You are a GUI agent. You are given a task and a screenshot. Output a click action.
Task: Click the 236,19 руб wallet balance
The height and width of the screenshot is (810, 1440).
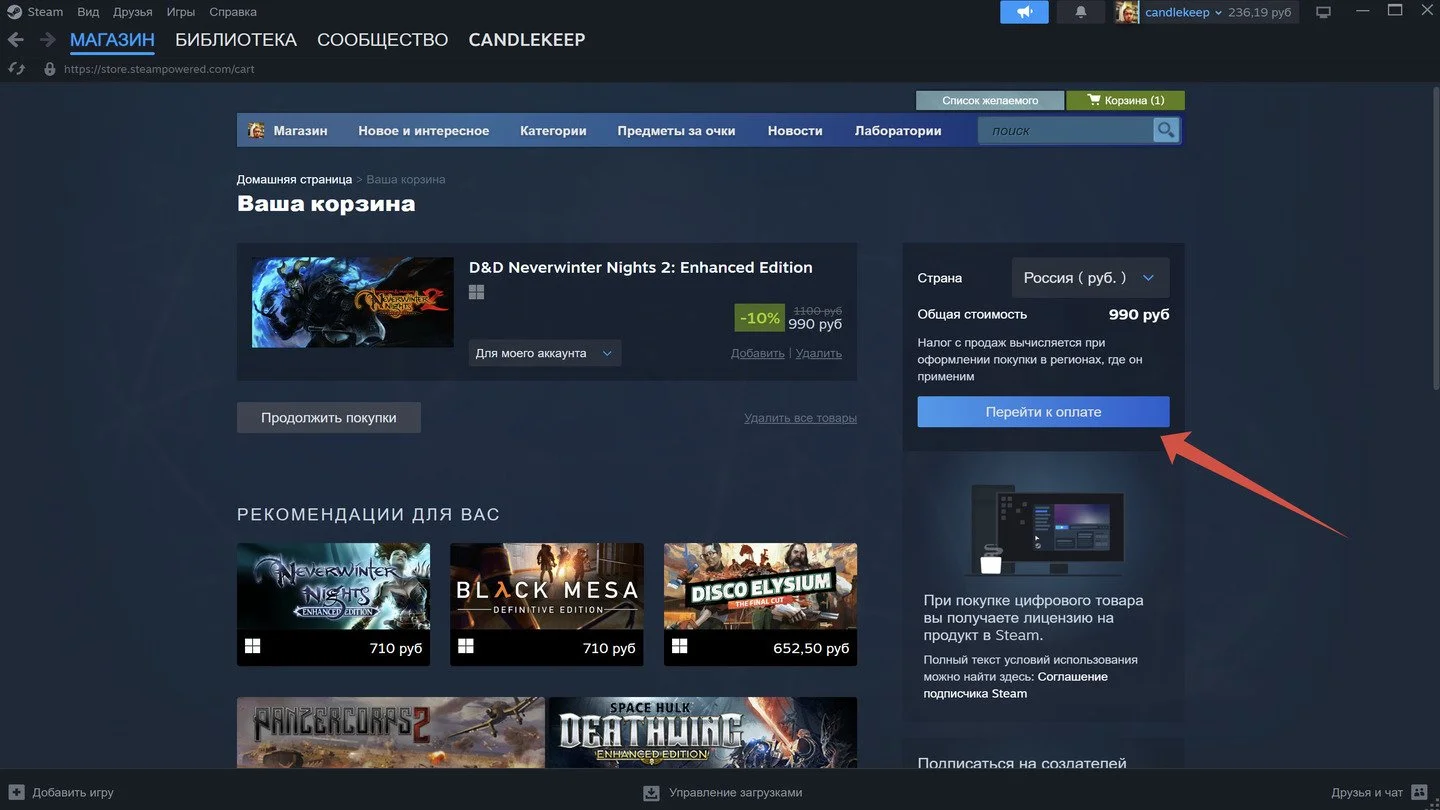pos(1259,12)
